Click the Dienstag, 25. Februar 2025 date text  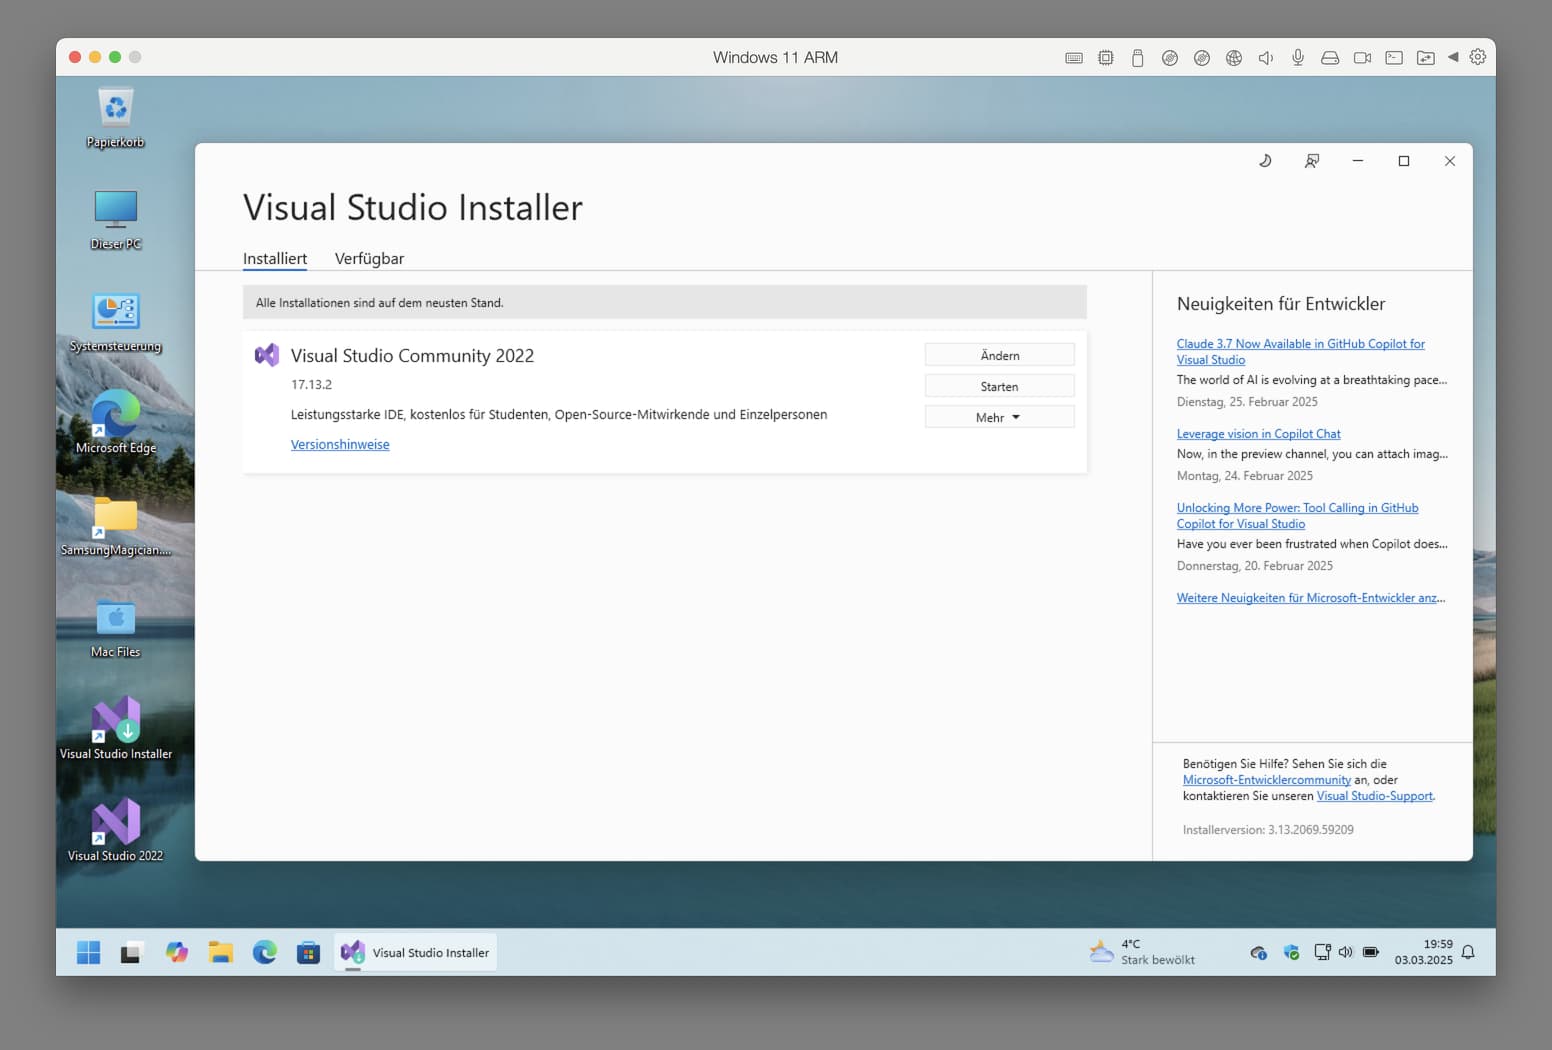1247,402
